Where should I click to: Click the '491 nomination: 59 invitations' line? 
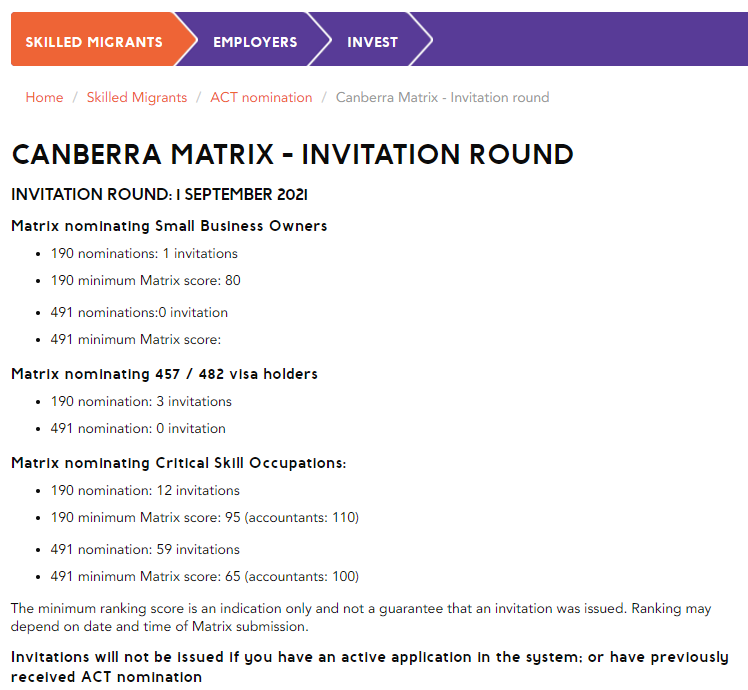coord(145,549)
